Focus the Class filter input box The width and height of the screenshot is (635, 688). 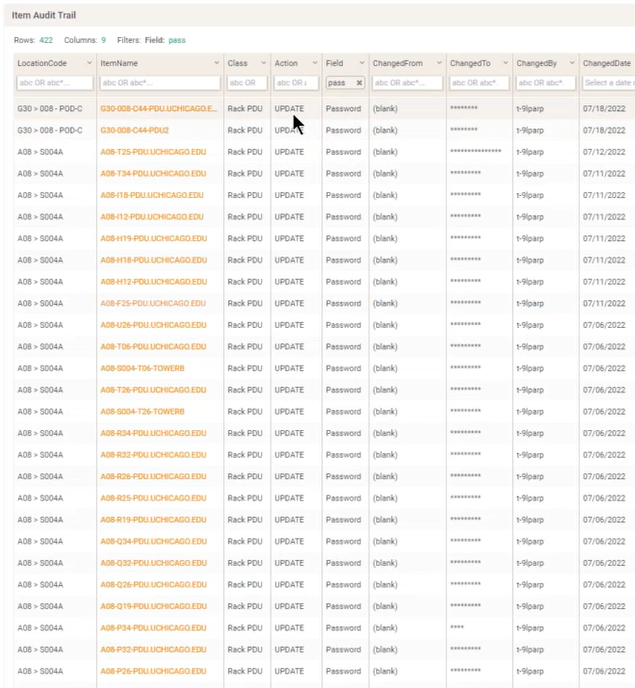(x=247, y=82)
